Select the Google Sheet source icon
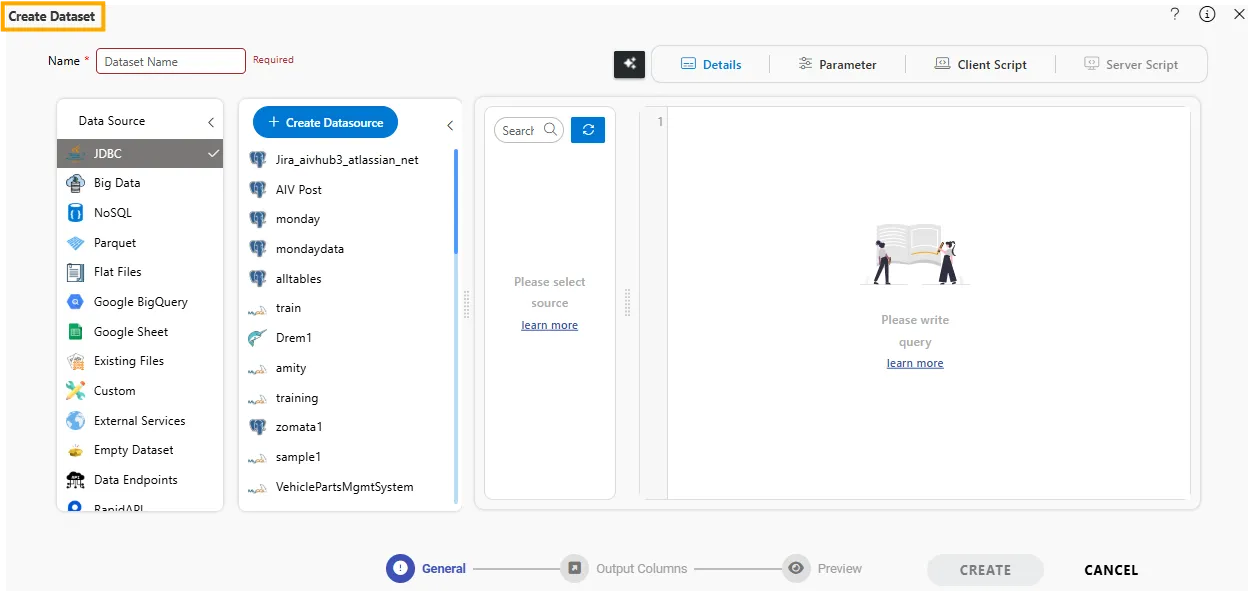The image size is (1248, 591). pyautogui.click(x=75, y=332)
